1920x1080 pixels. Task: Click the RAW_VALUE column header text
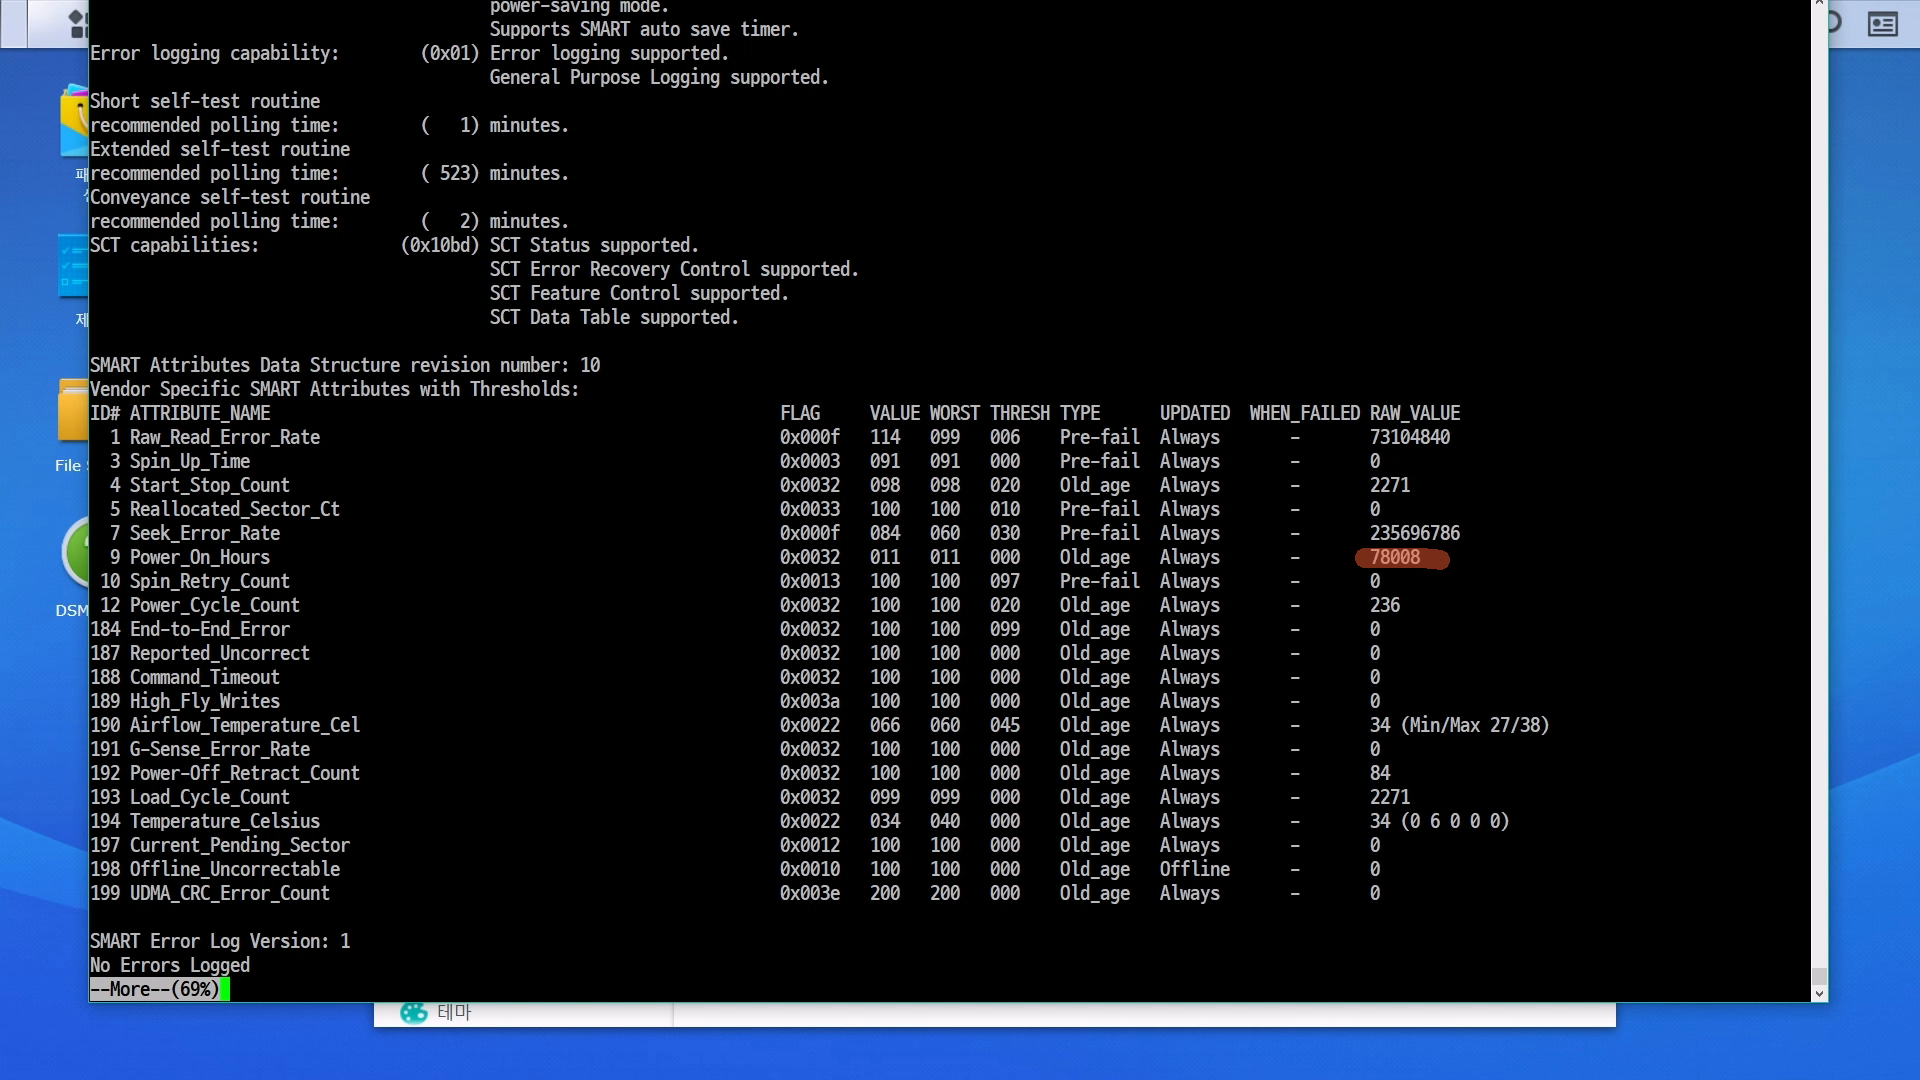click(x=1414, y=413)
